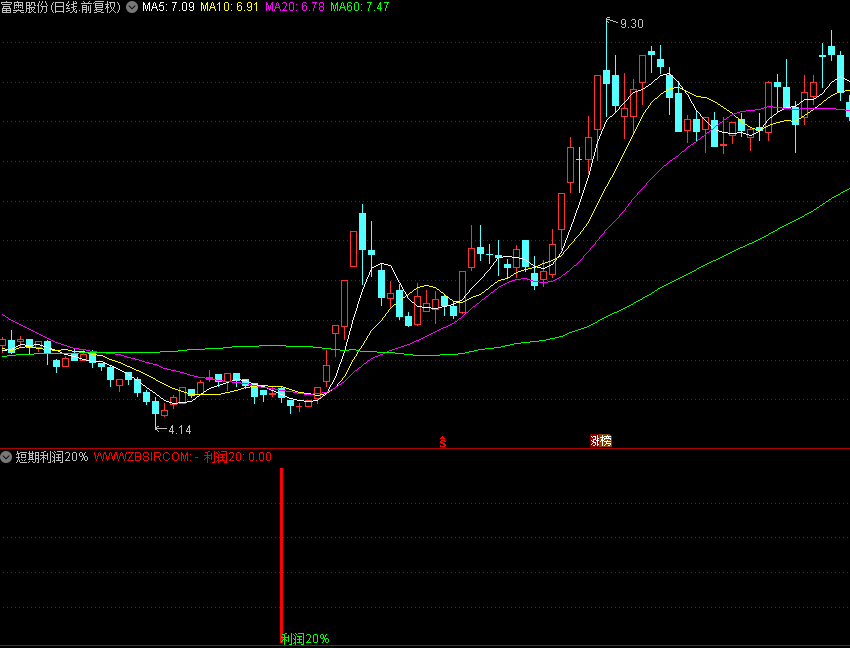Select the 富奥股份(日线.前复权) chart title

point(61,7)
